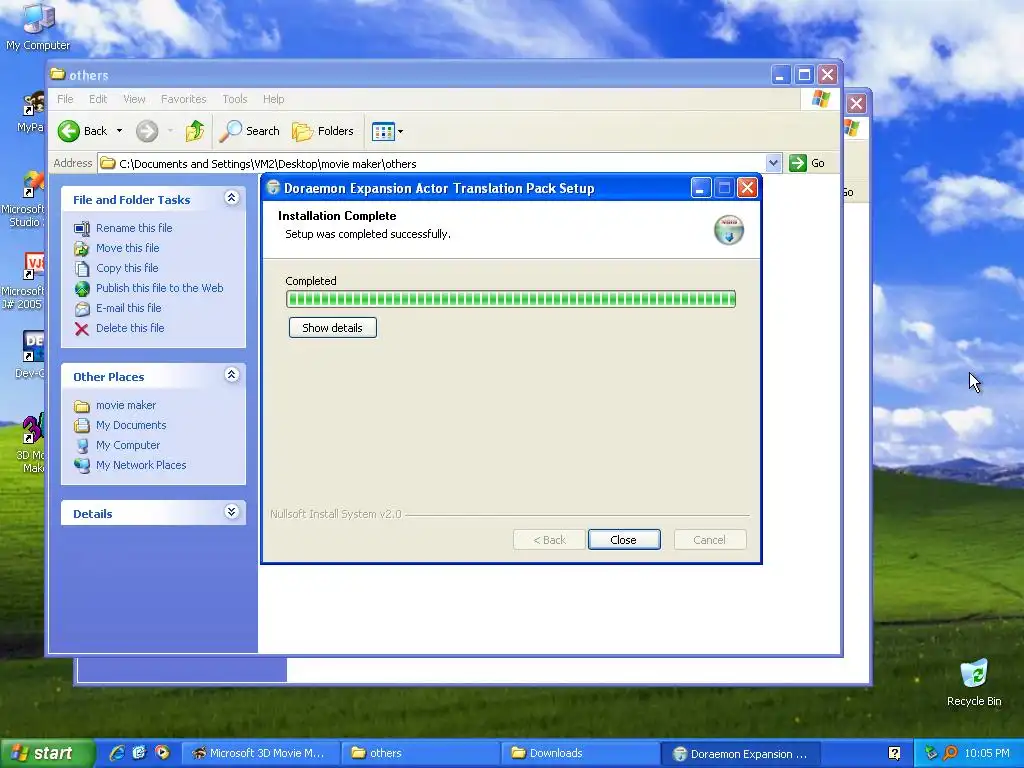Open movie maker folder in Other Places
This screenshot has width=1024, height=768.
click(x=125, y=406)
